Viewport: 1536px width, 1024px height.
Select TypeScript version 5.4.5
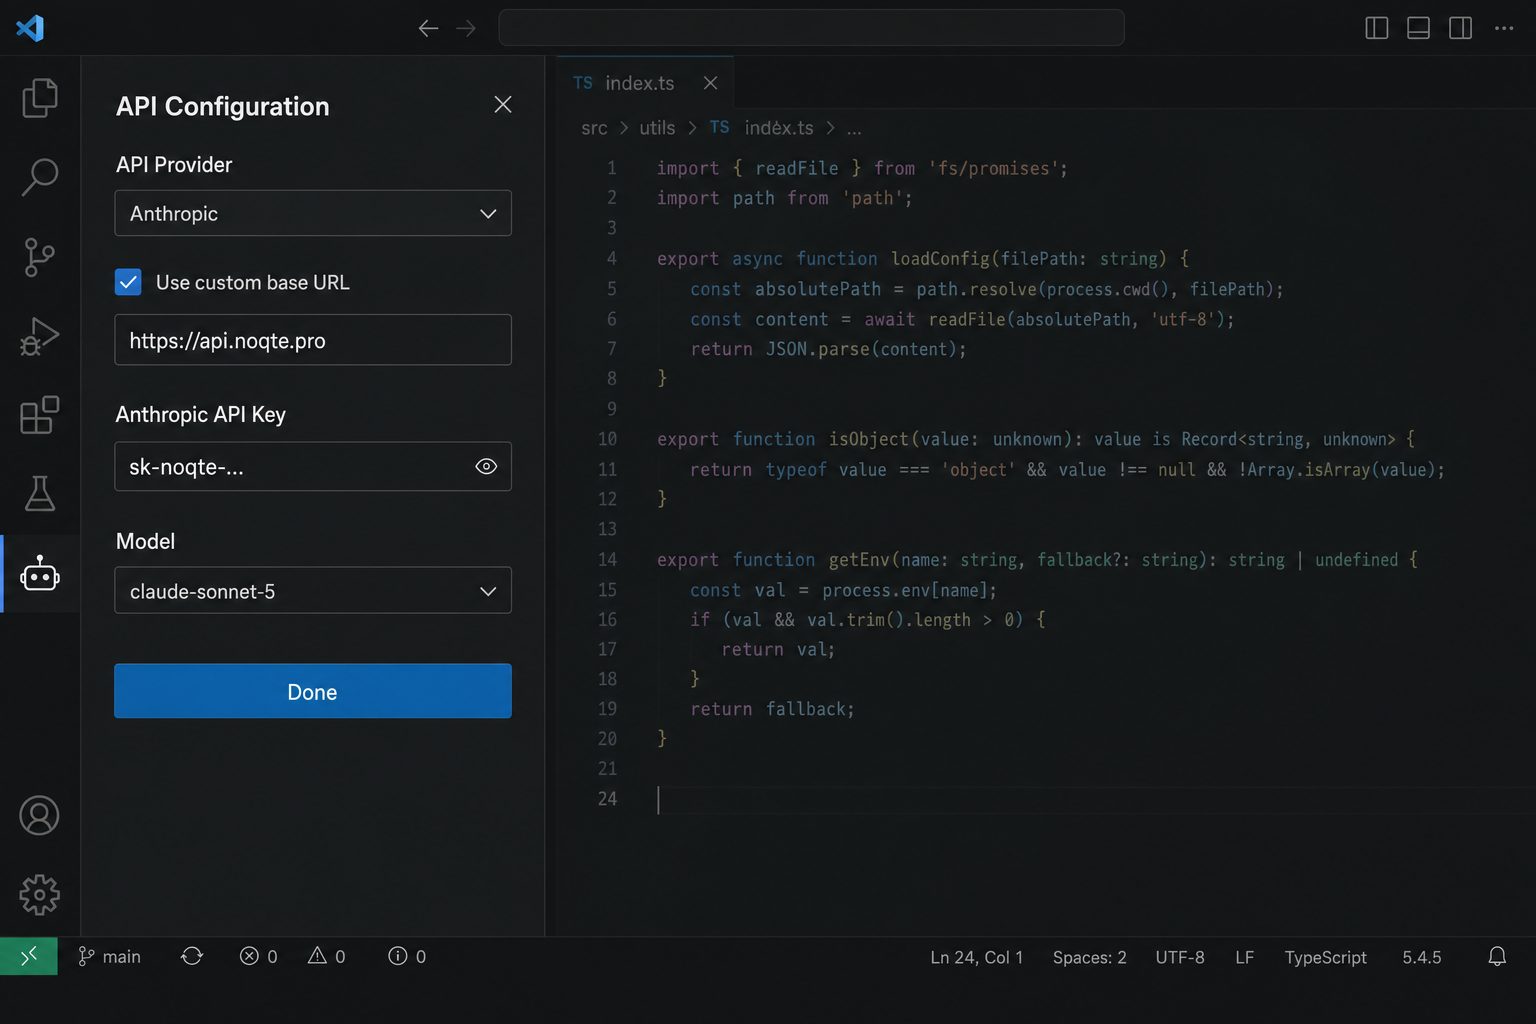pyautogui.click(x=1421, y=957)
